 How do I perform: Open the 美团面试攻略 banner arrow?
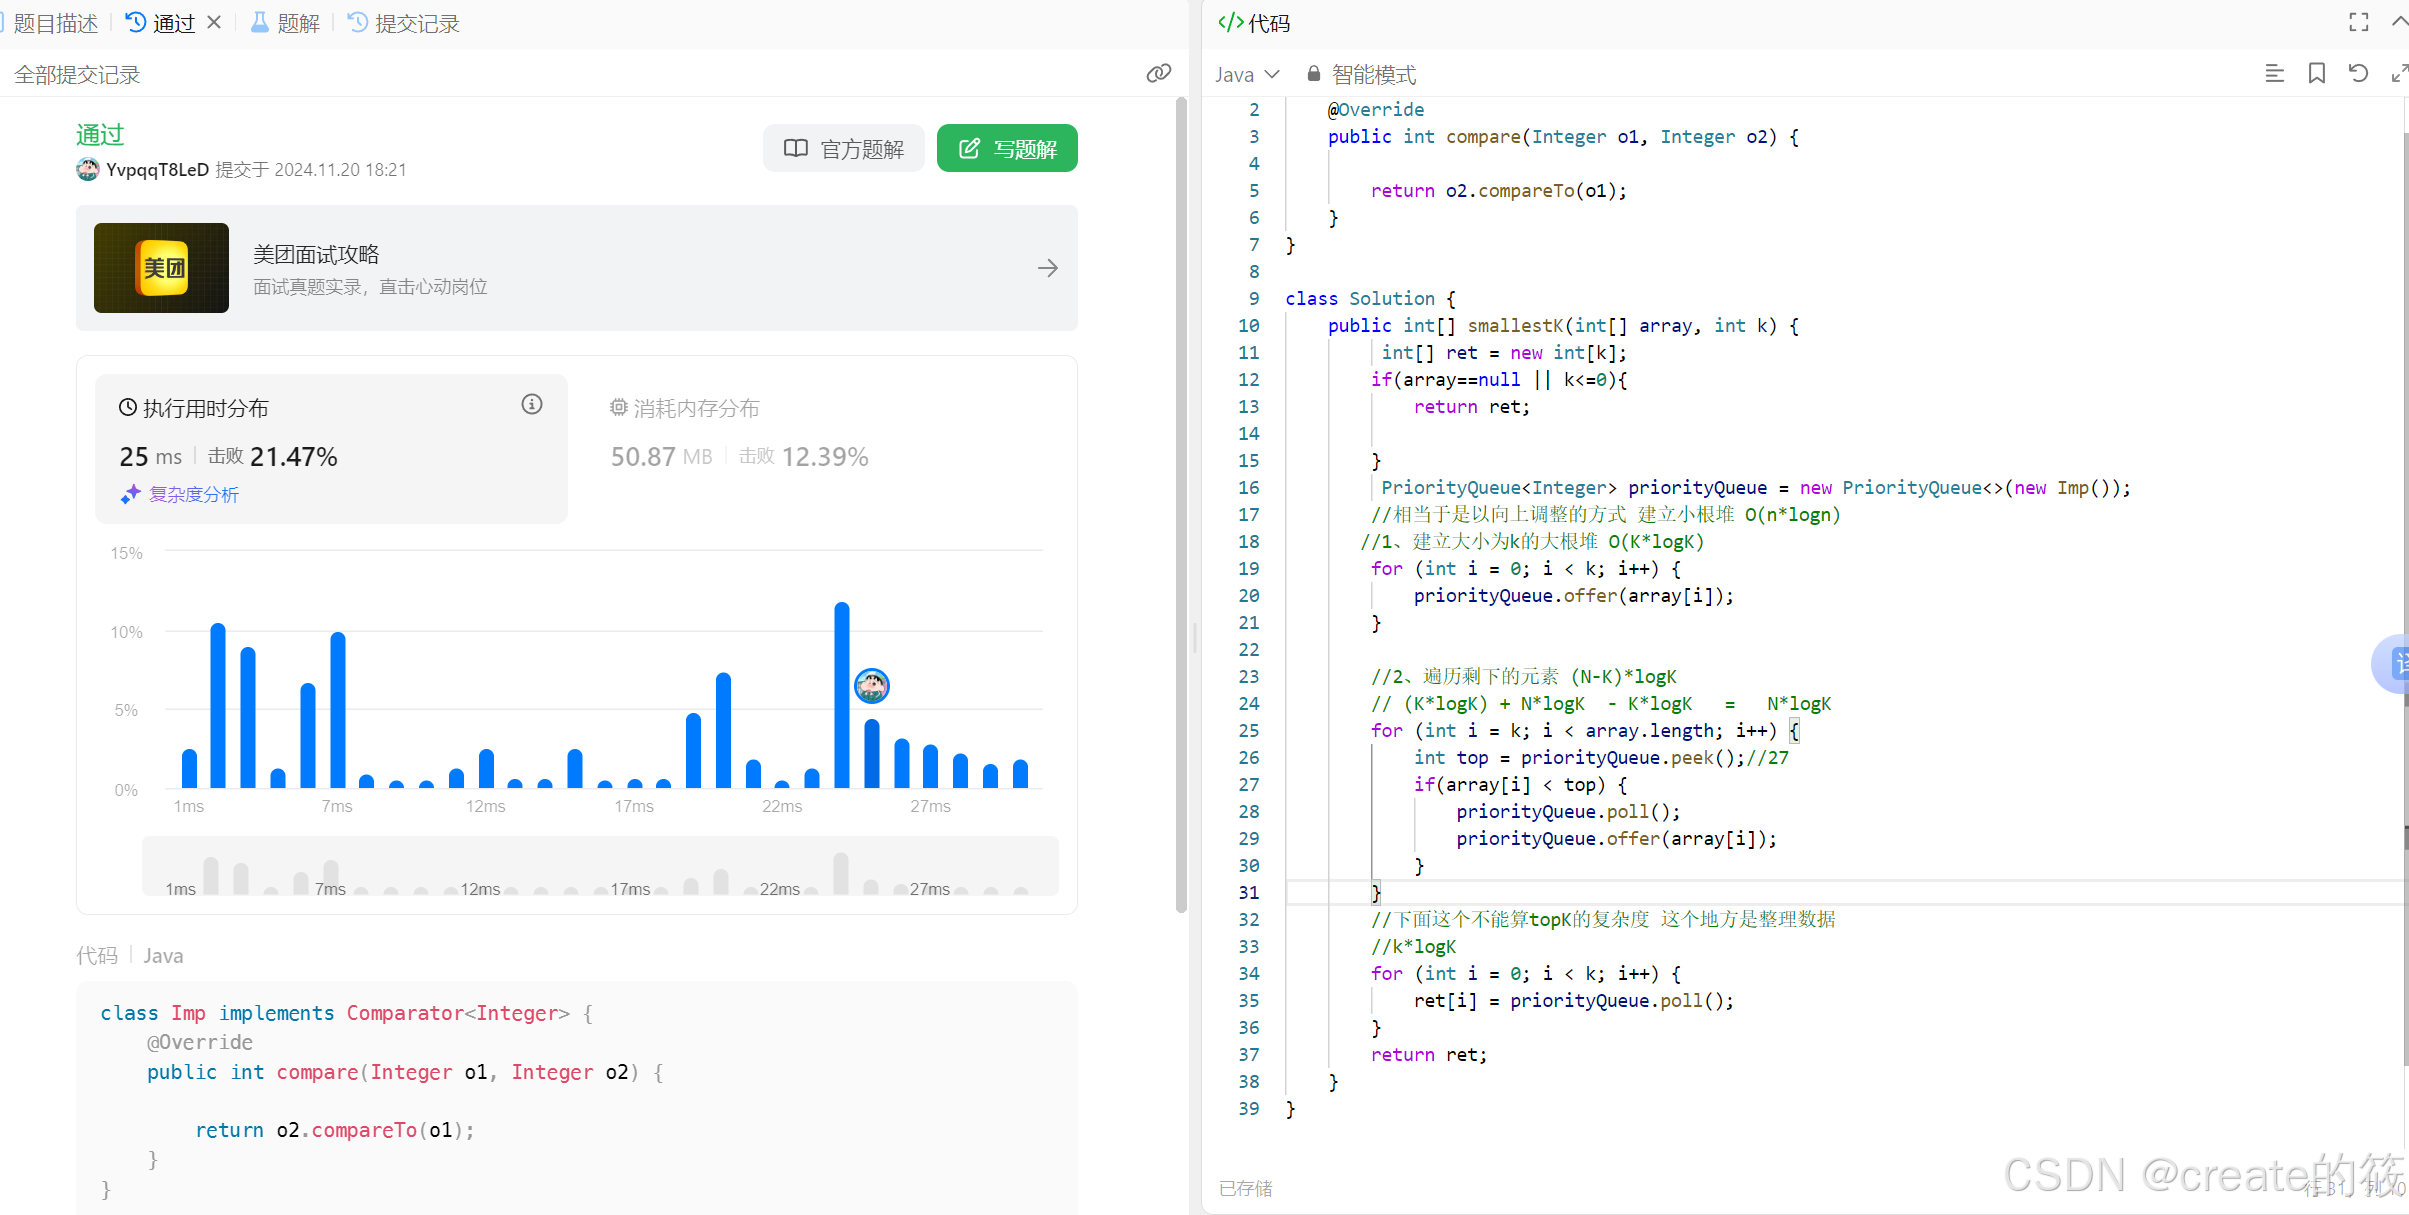1047,268
